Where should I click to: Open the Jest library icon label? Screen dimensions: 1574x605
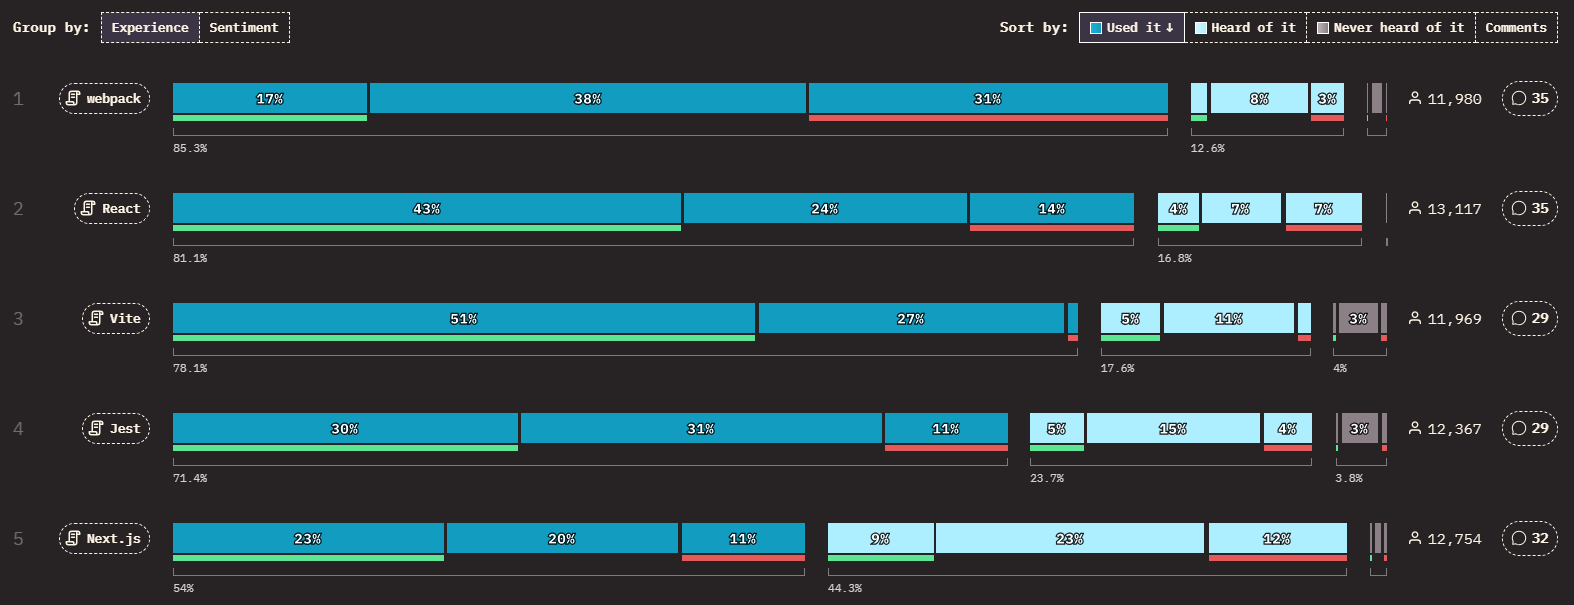click(116, 428)
